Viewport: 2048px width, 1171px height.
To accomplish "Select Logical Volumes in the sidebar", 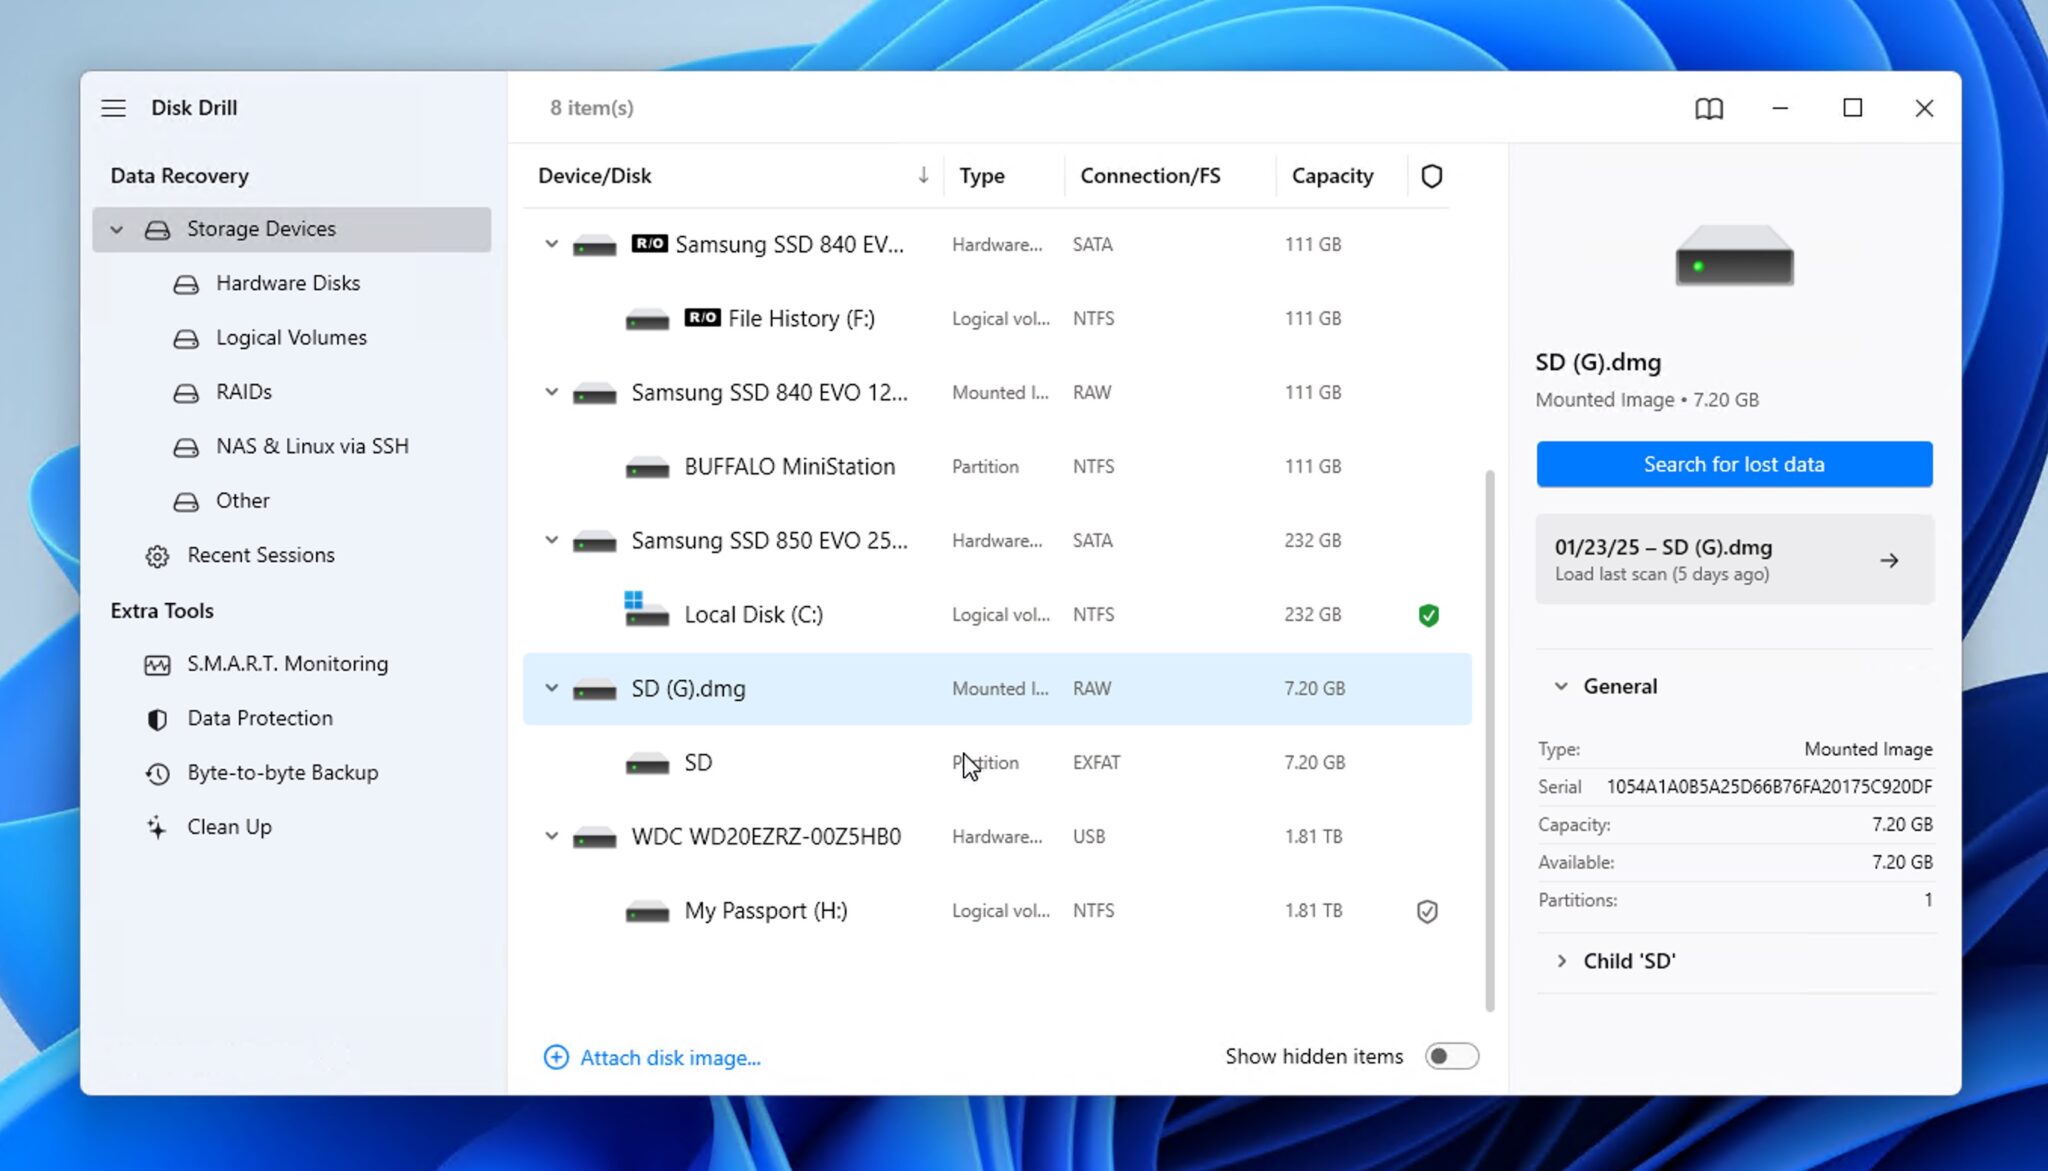I will (x=290, y=337).
